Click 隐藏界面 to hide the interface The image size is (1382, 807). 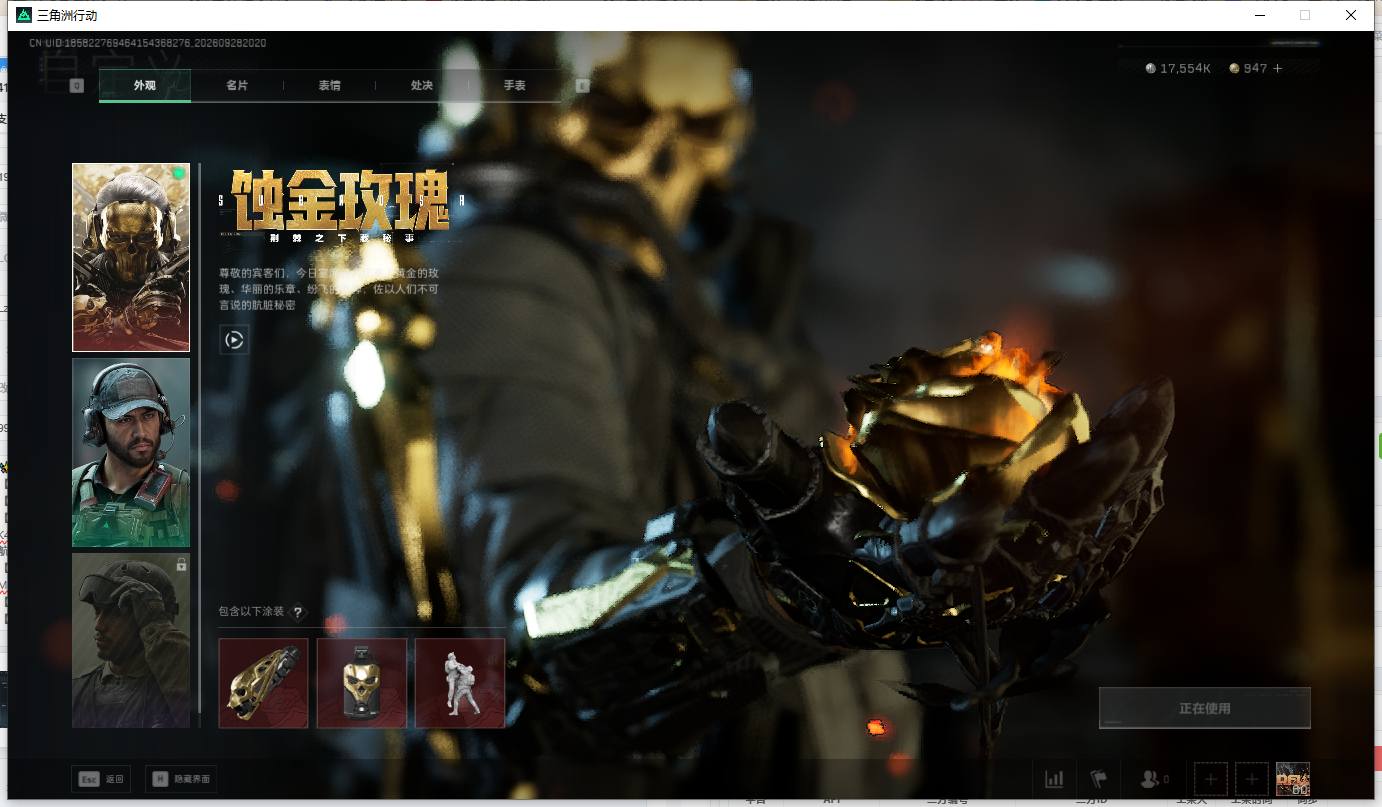click(190, 779)
